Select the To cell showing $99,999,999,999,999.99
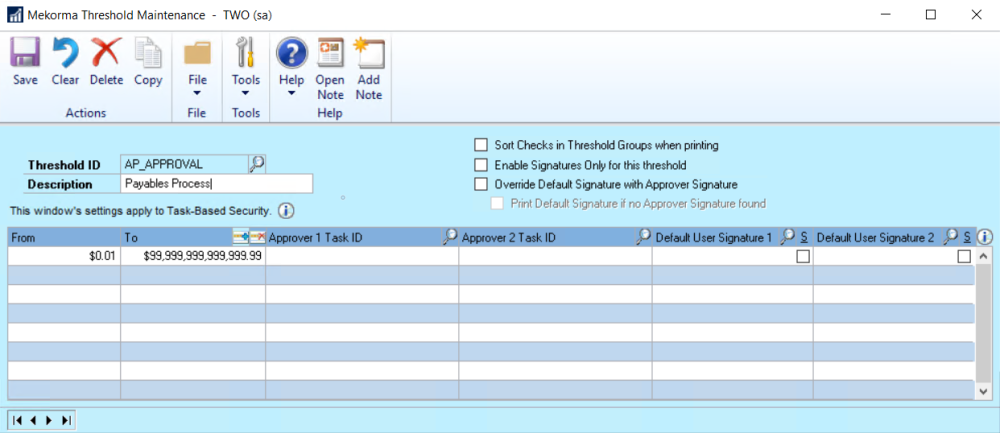The image size is (1000, 433). click(x=193, y=256)
